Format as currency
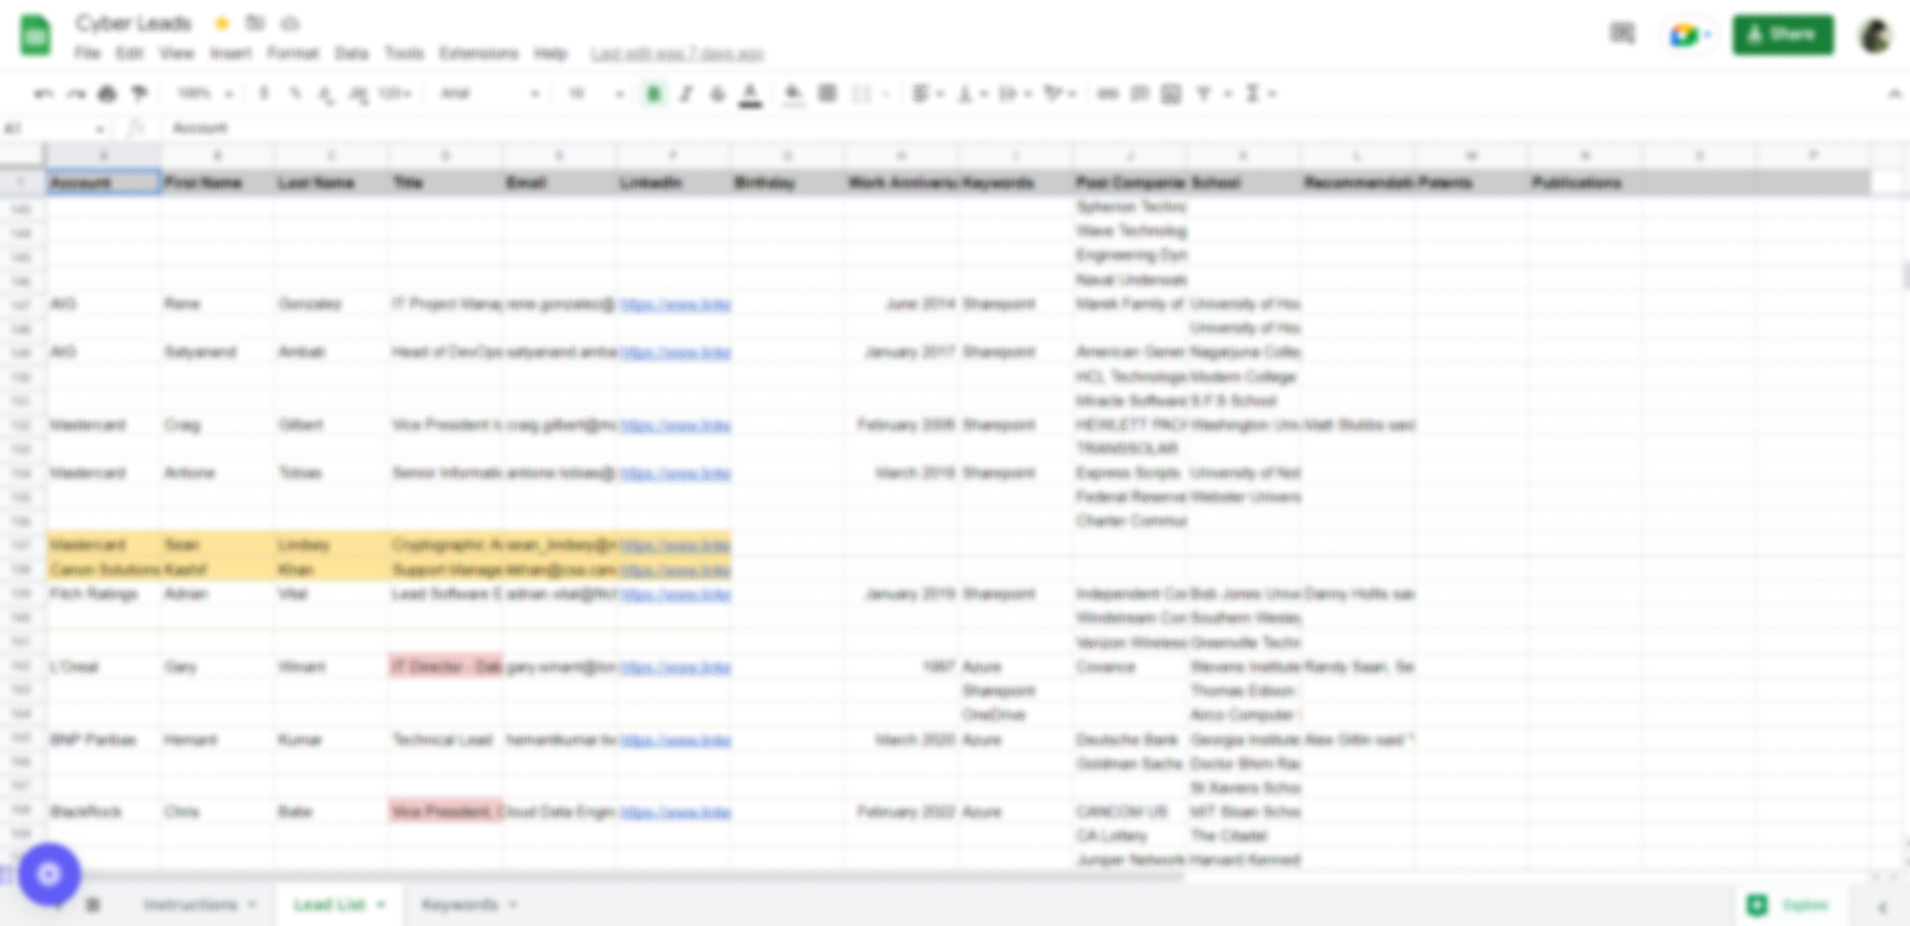1910x926 pixels. pos(264,94)
